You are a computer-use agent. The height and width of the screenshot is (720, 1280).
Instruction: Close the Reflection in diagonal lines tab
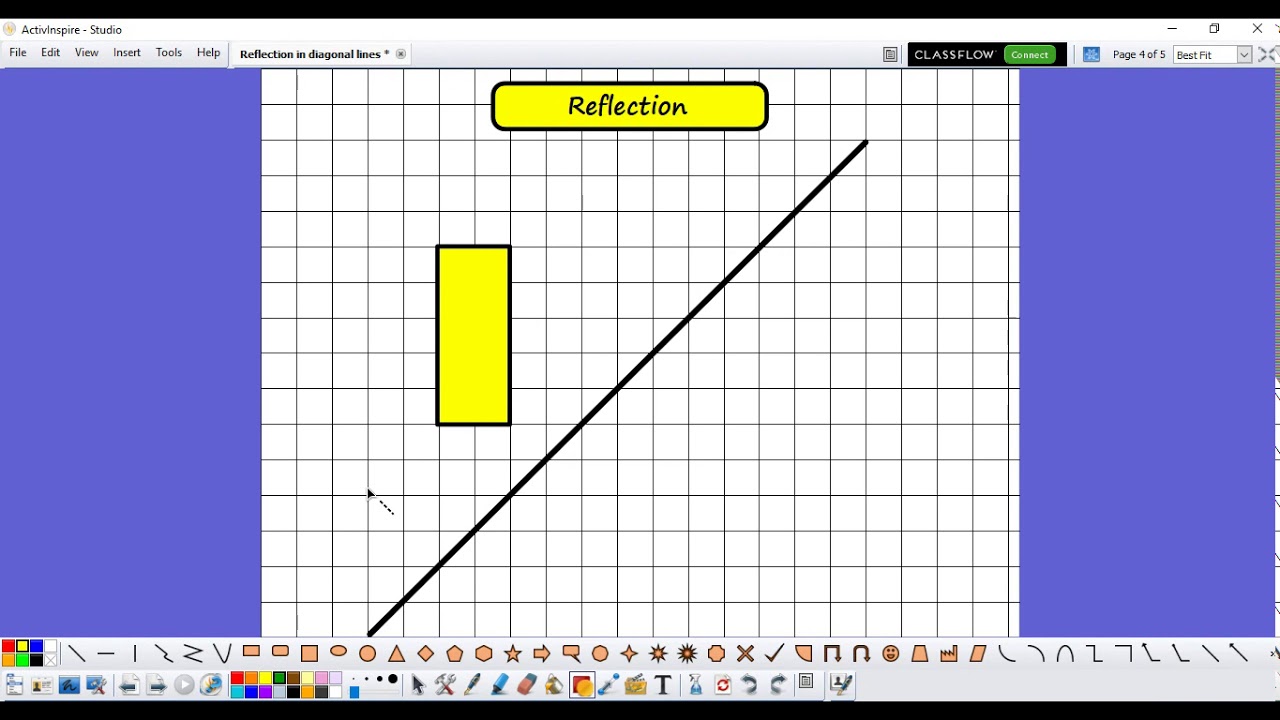pos(401,54)
